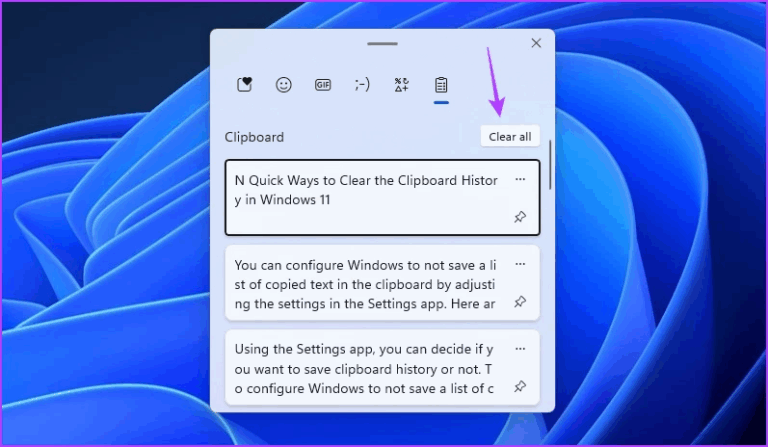Screen dimensions: 768x447
Task: Switch to the Emoji tab
Action: point(284,85)
